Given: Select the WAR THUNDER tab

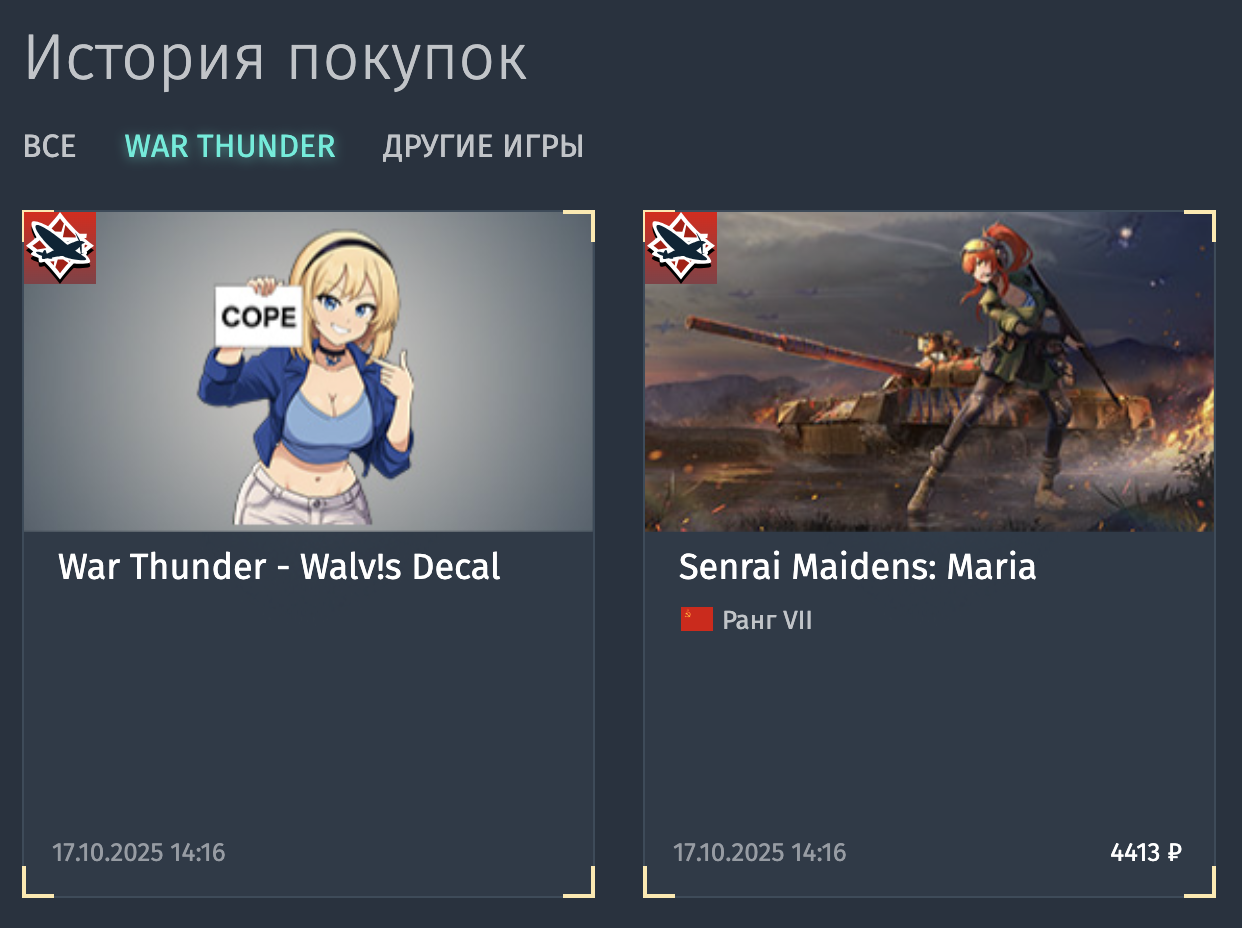Looking at the screenshot, I should coord(230,147).
